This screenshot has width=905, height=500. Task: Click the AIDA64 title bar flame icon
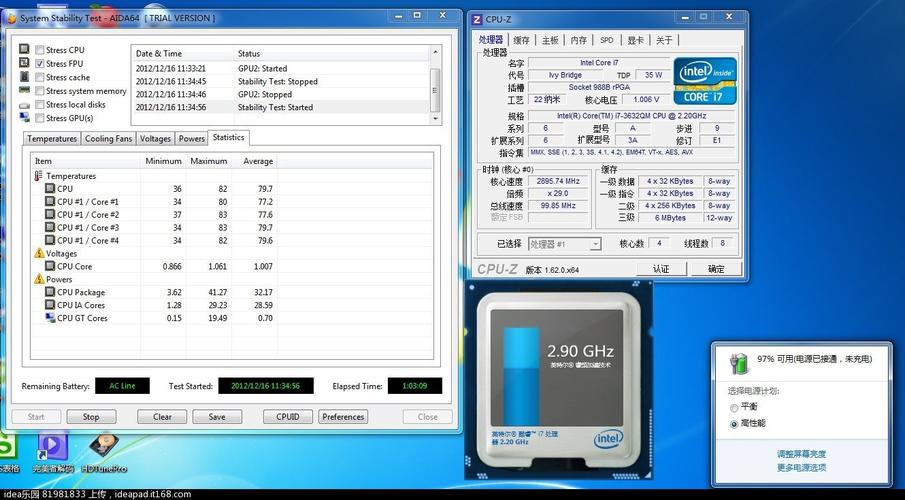point(11,18)
